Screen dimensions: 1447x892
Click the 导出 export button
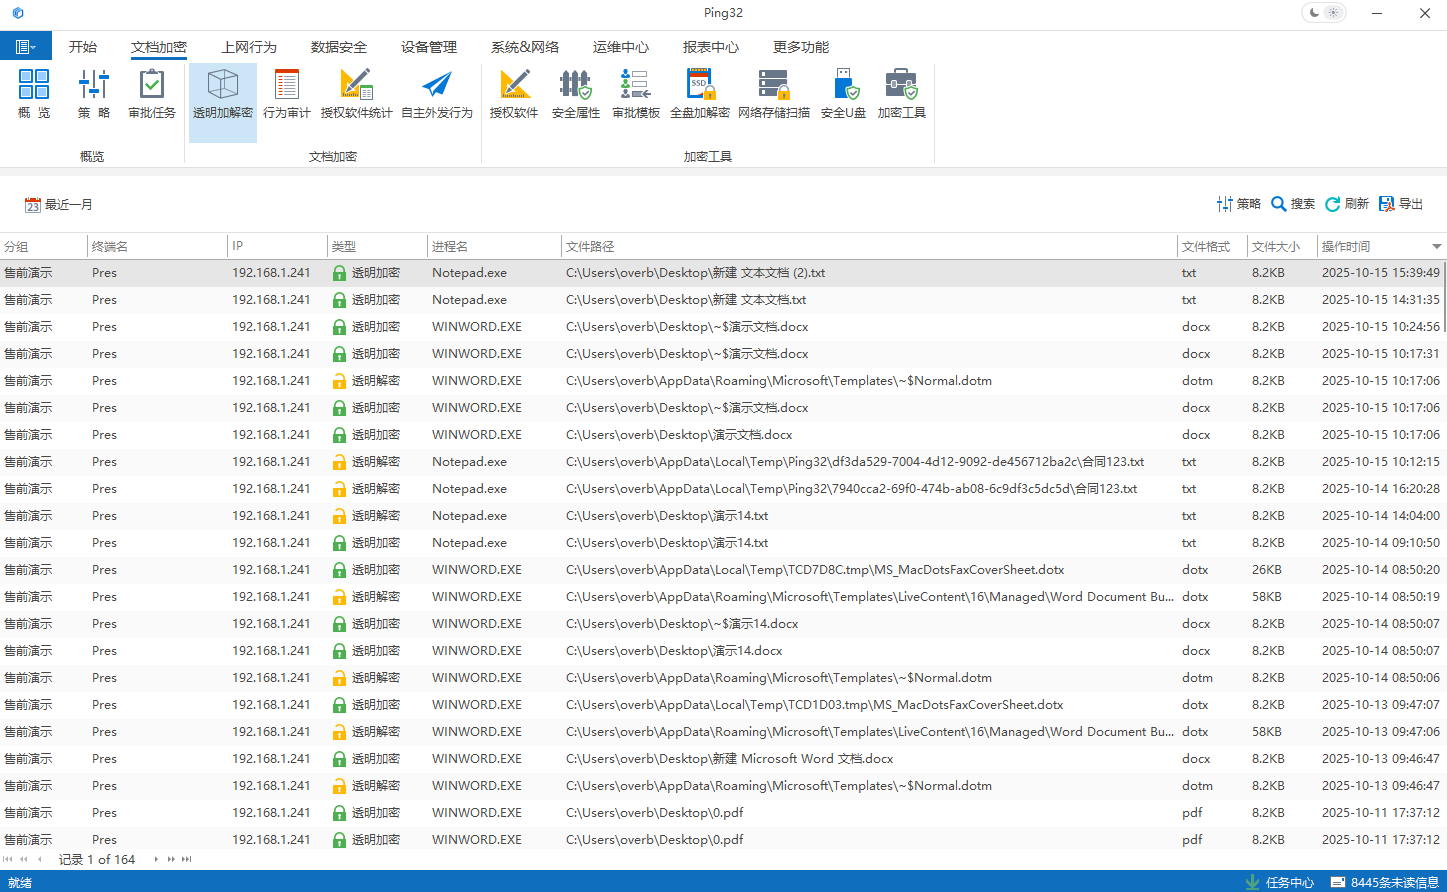(x=1401, y=204)
